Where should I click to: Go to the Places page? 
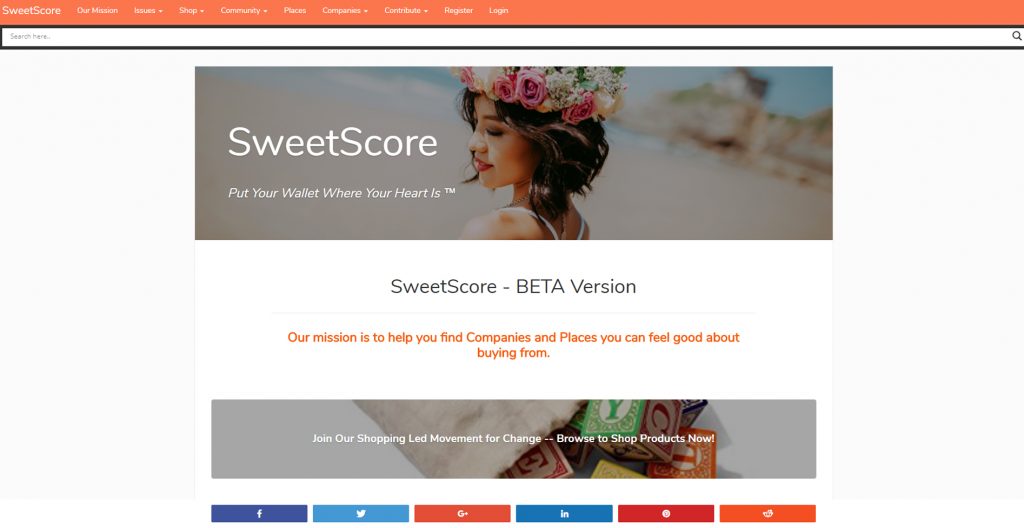click(x=295, y=10)
